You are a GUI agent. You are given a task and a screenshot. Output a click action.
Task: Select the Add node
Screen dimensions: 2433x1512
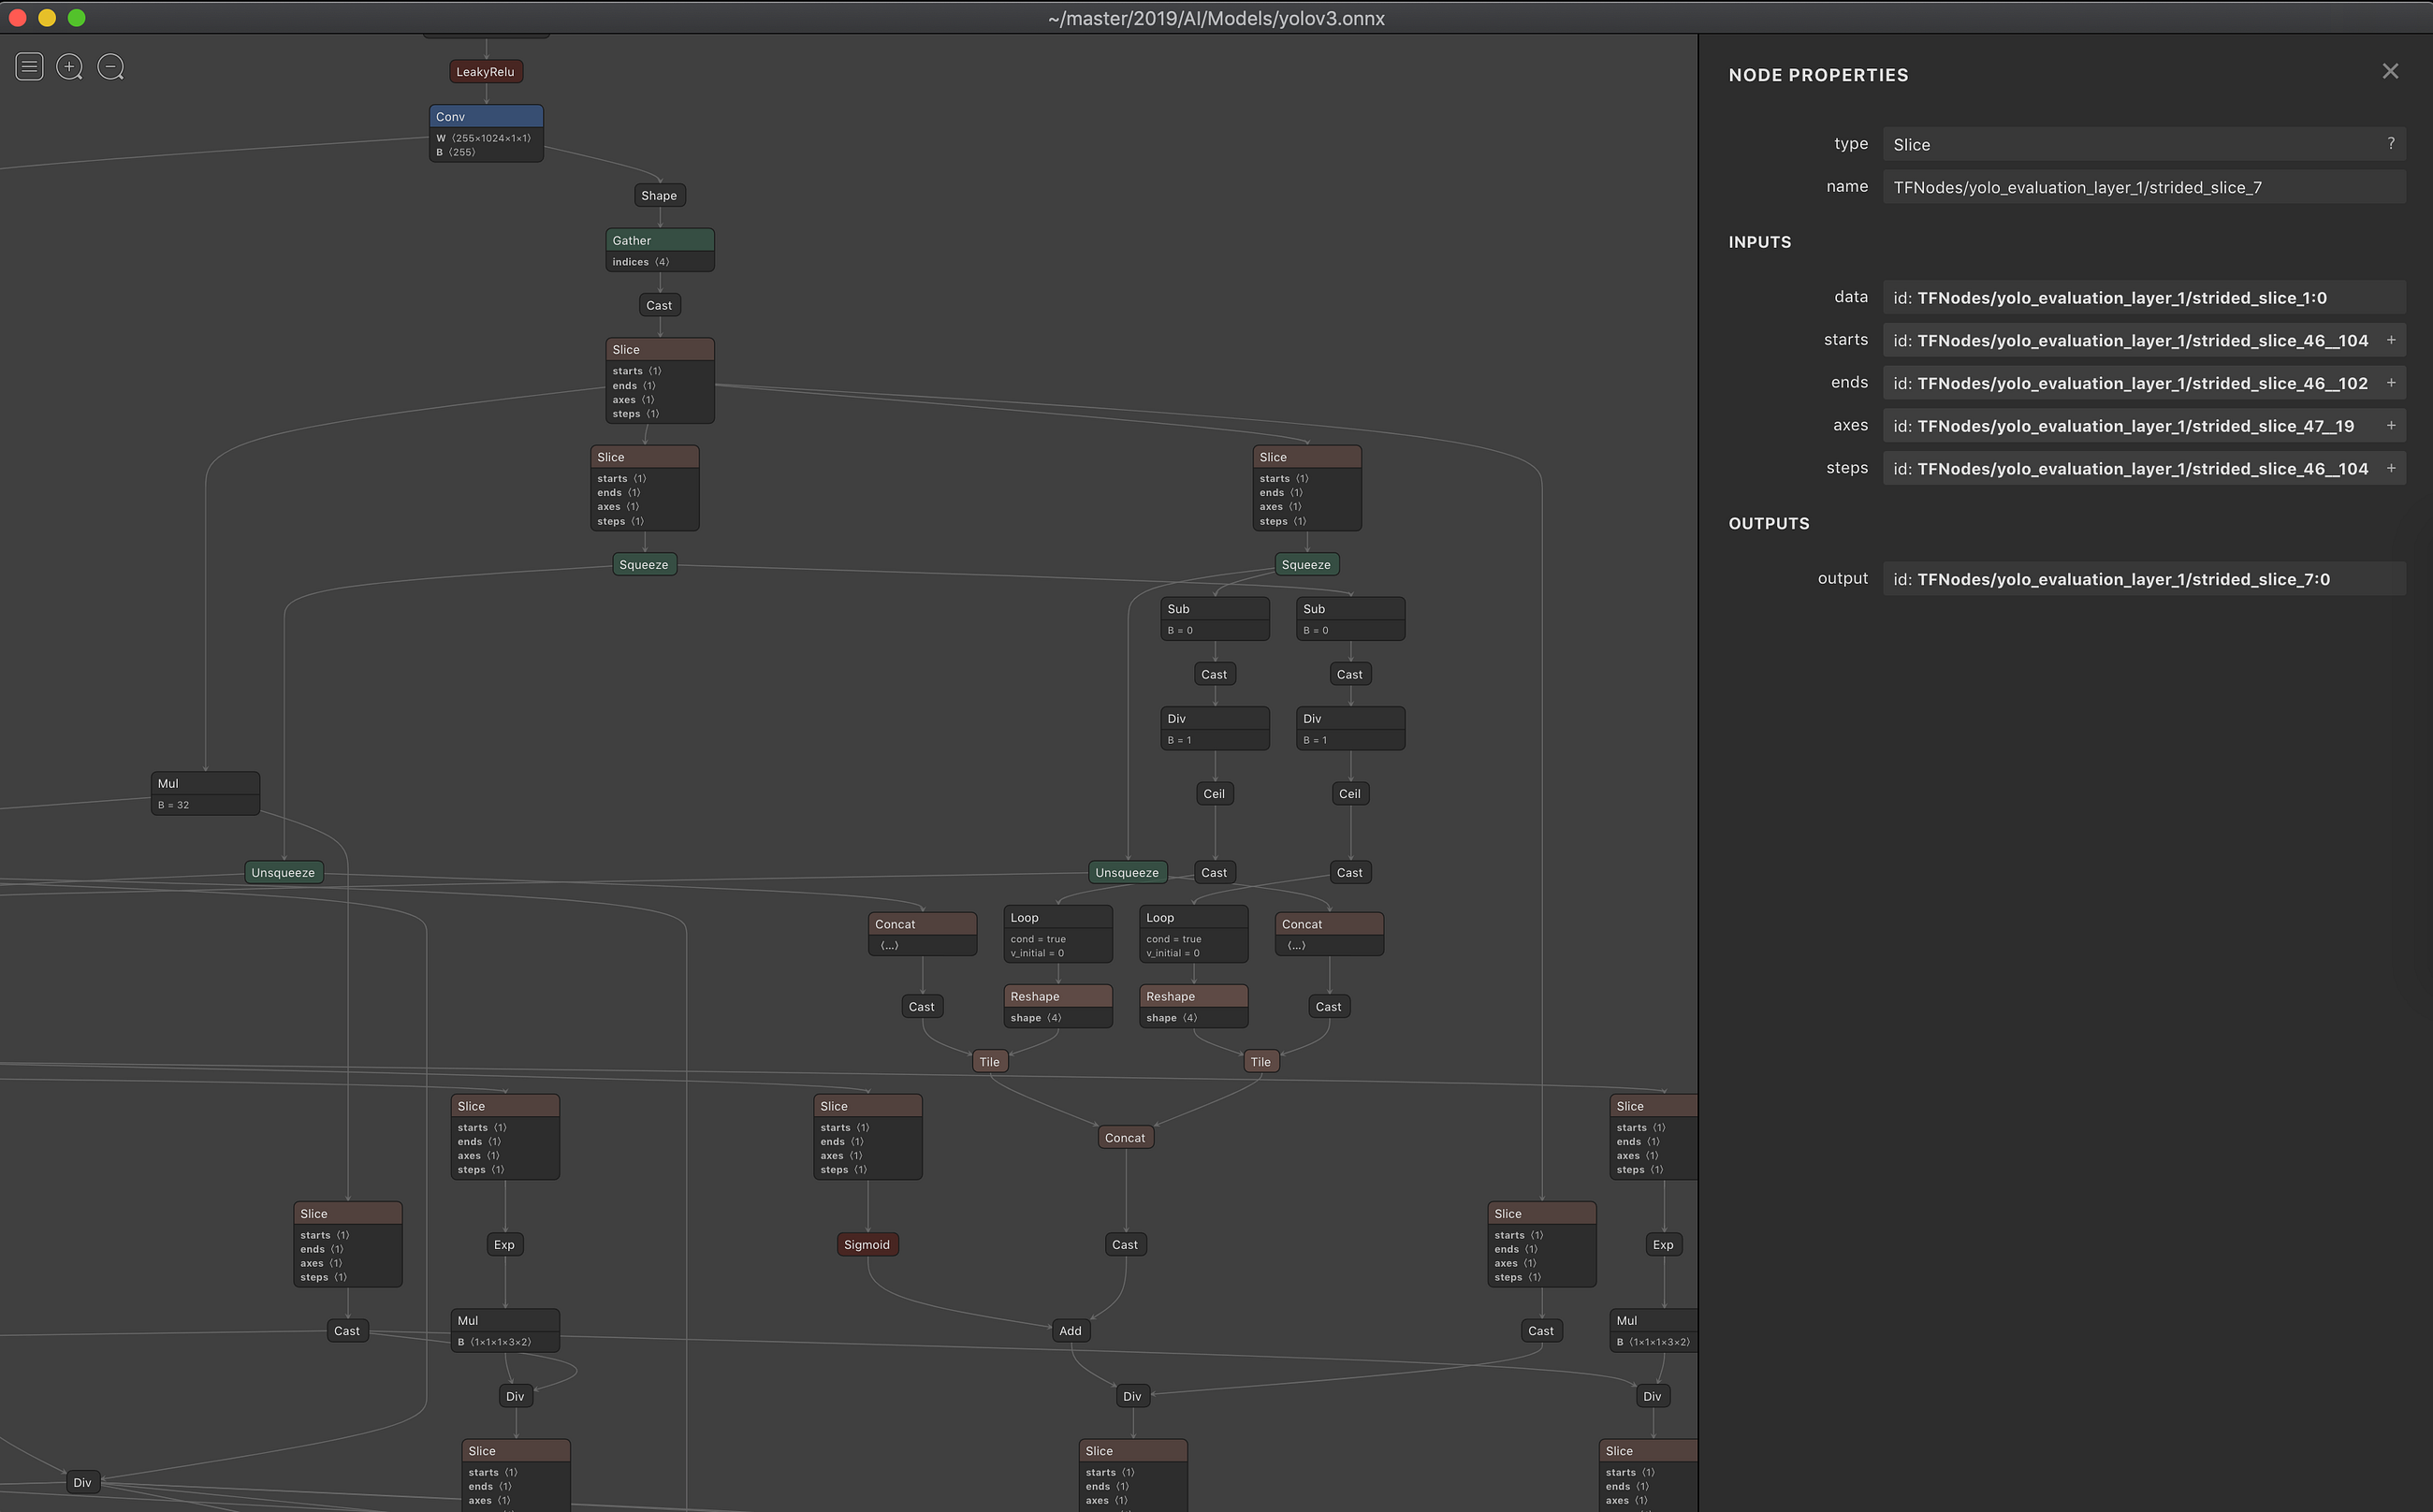pos(1070,1331)
